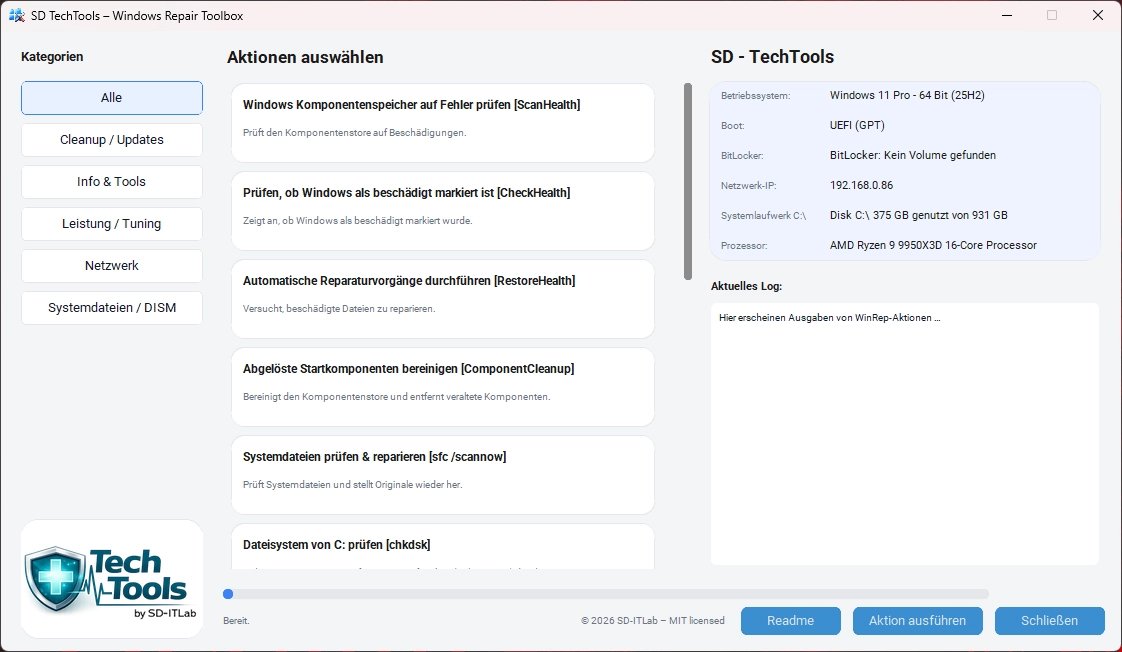
Task: Select the RestoreHealth repair action
Action: 442,299
